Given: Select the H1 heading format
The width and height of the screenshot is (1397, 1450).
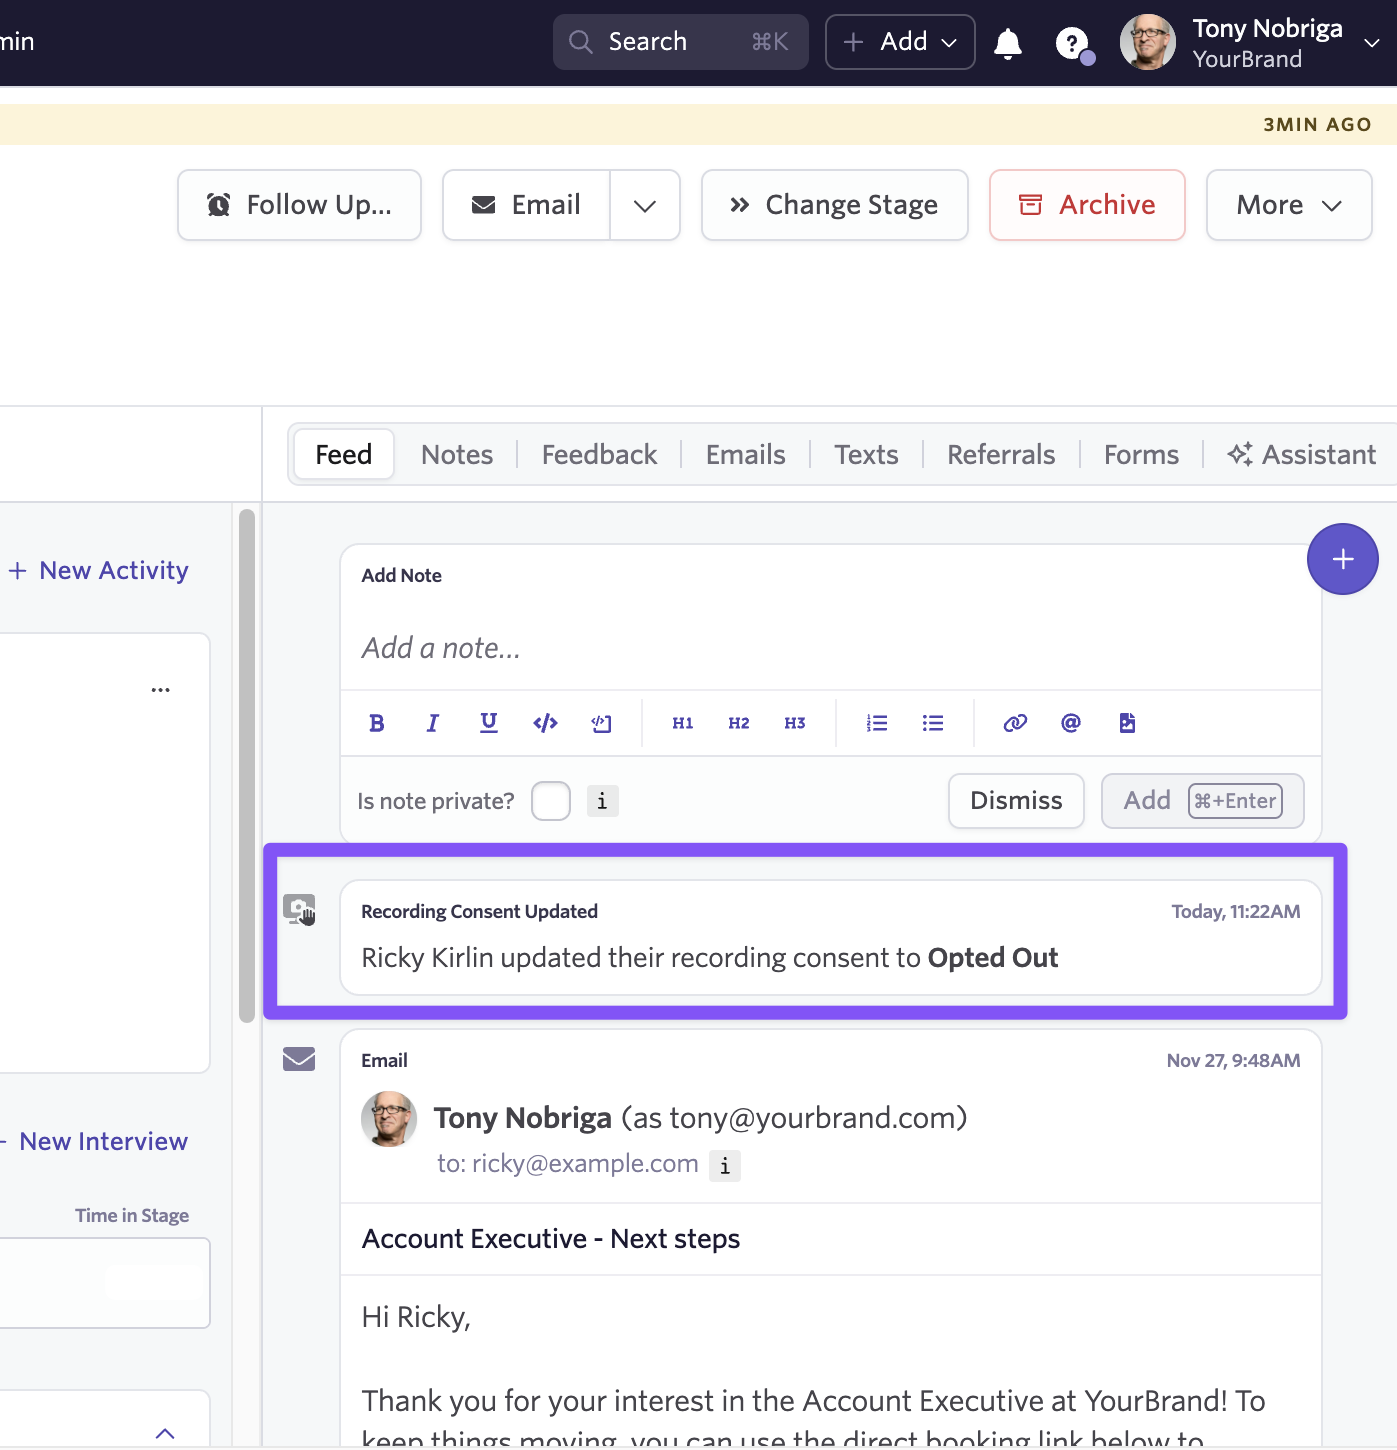Looking at the screenshot, I should pos(683,723).
